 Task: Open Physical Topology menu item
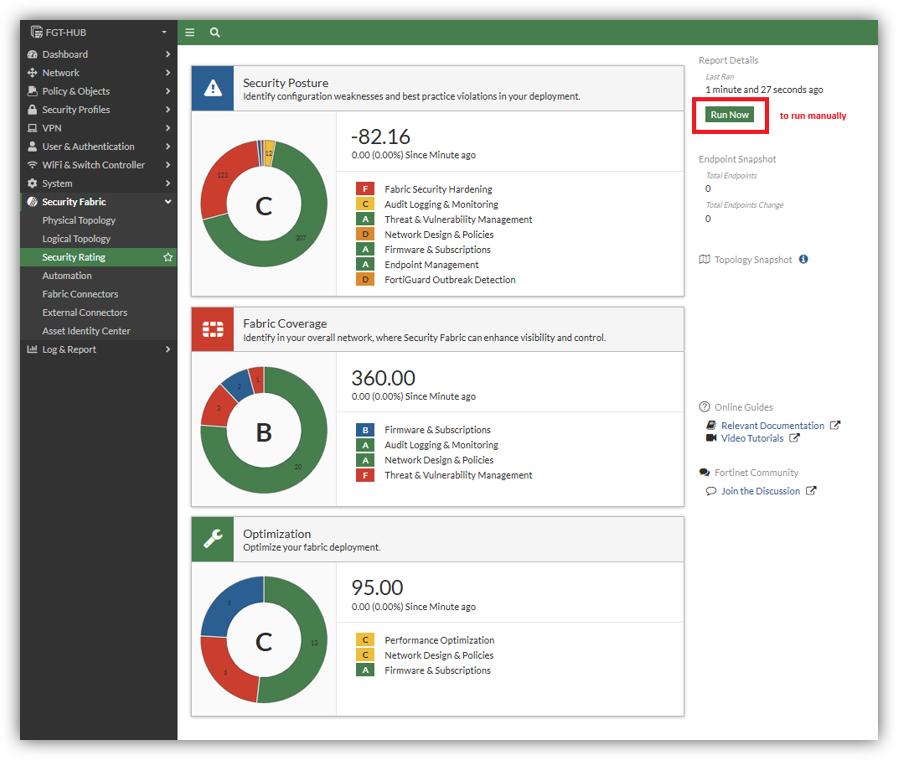99,220
